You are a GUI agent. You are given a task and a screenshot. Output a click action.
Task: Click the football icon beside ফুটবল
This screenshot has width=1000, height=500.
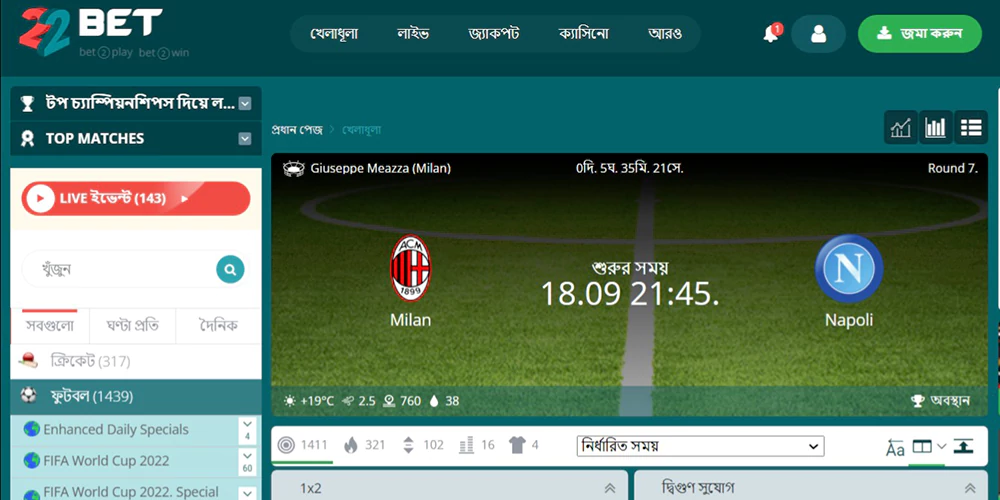coord(29,396)
